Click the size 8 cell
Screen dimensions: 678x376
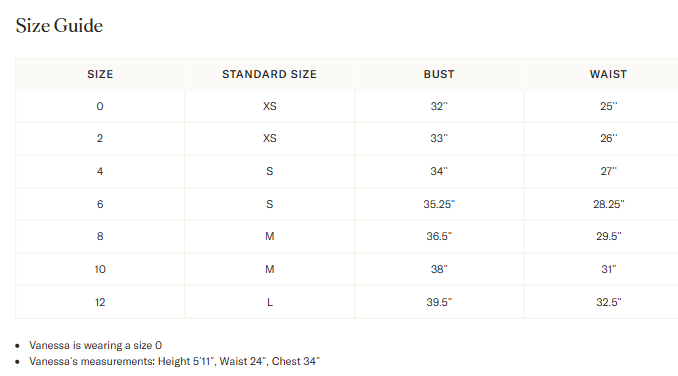[x=100, y=236]
